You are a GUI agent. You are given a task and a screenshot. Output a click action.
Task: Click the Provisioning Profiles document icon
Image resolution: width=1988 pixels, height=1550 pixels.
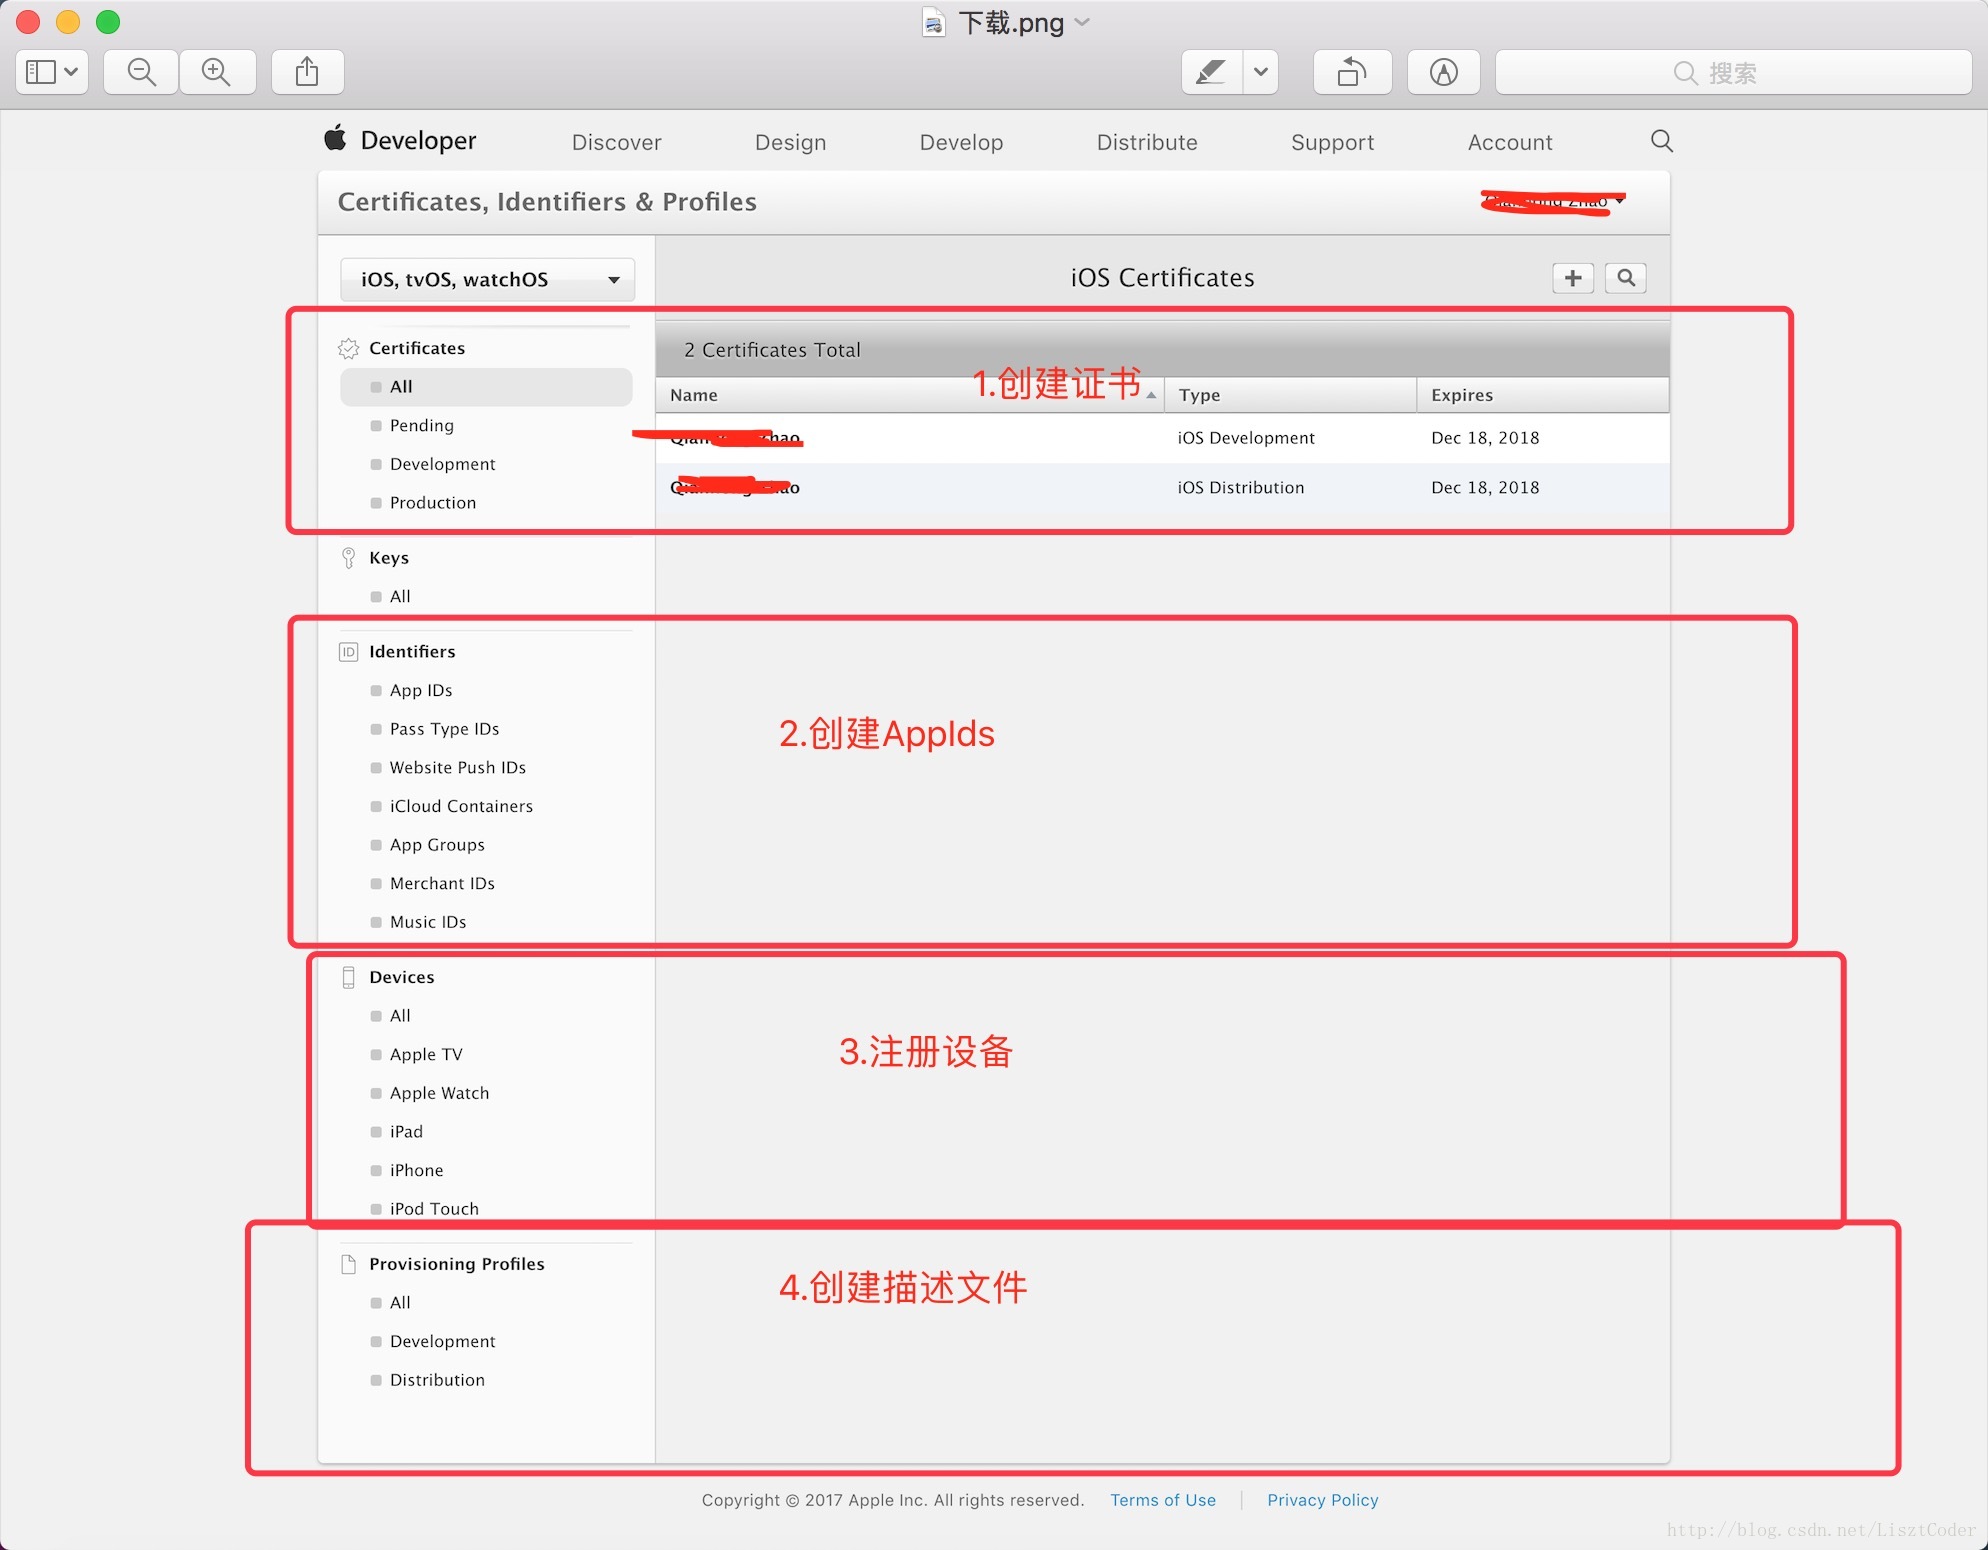pyautogui.click(x=348, y=1264)
